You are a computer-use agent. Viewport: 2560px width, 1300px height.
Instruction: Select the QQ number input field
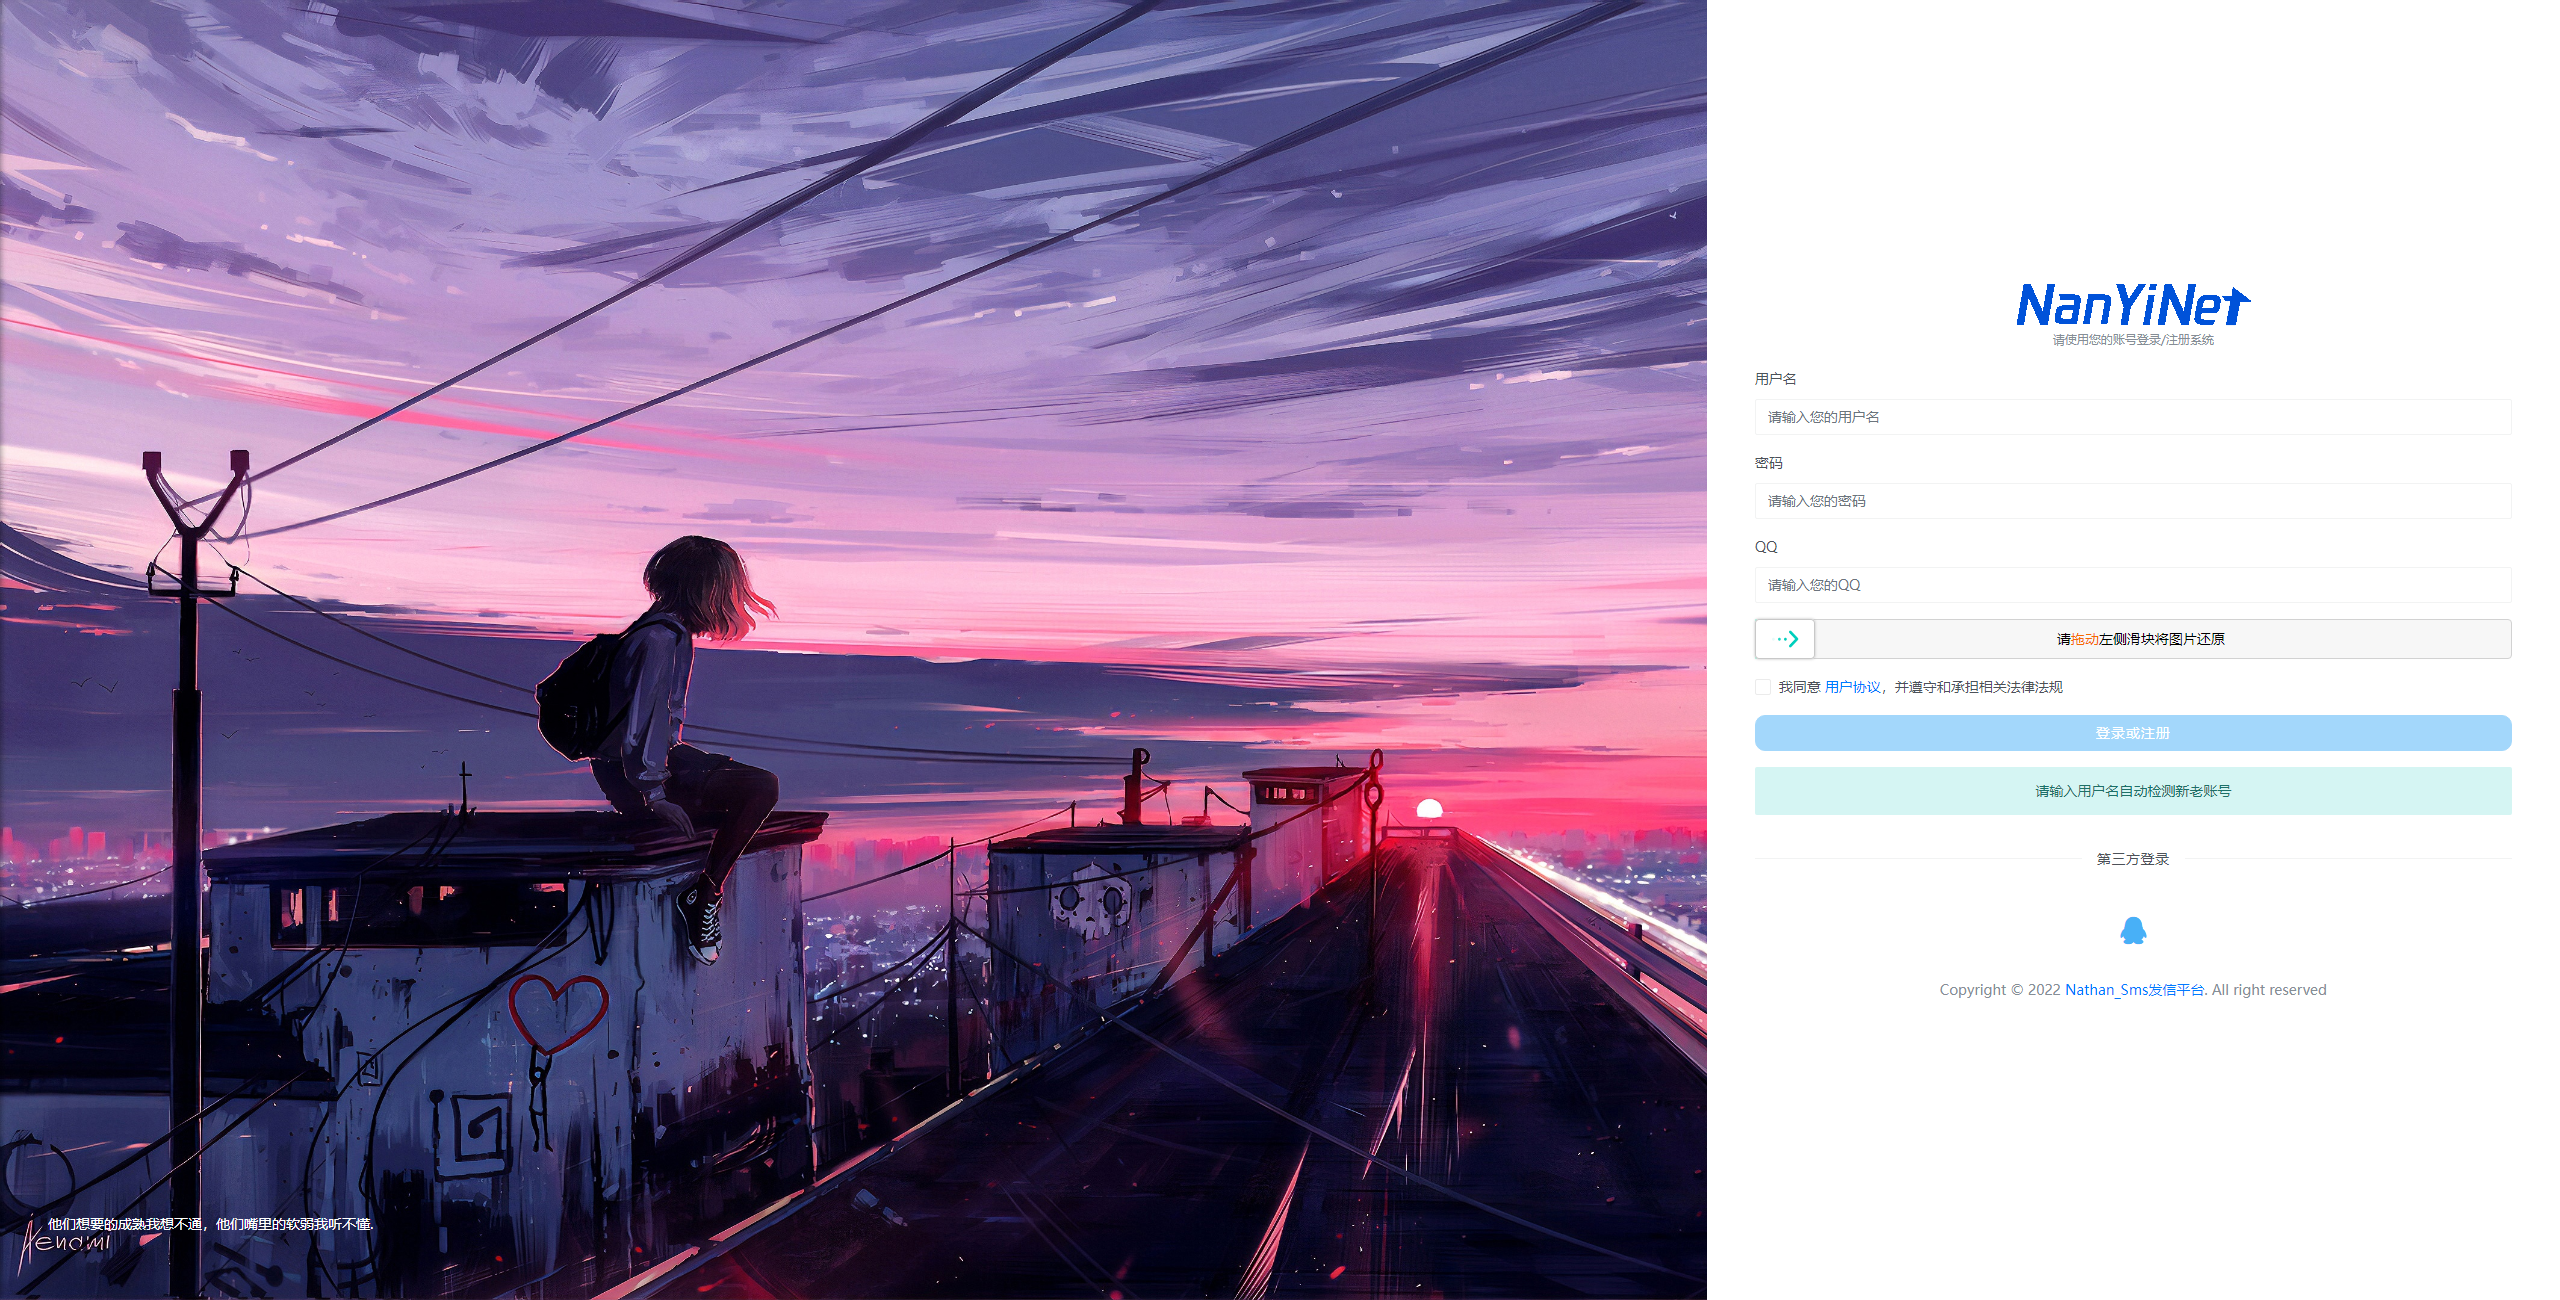(2132, 585)
